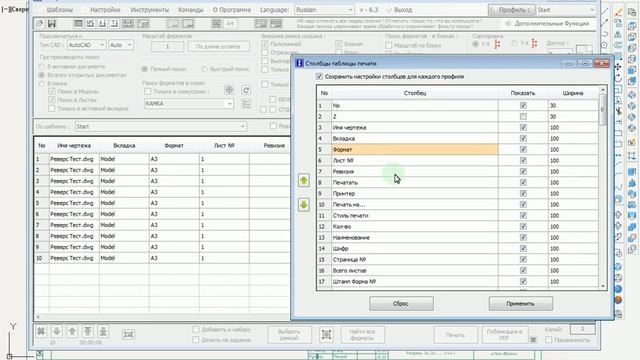Viewport: 640px width, 360px height.
Task: Open the RAMKA layer dropdown
Action: click(x=189, y=104)
